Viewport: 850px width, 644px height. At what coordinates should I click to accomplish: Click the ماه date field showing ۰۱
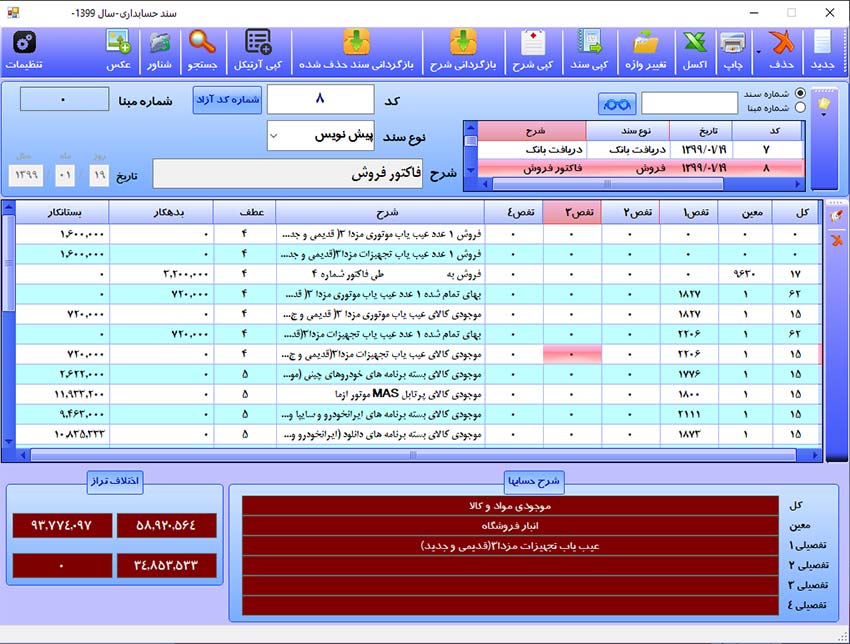(x=65, y=175)
